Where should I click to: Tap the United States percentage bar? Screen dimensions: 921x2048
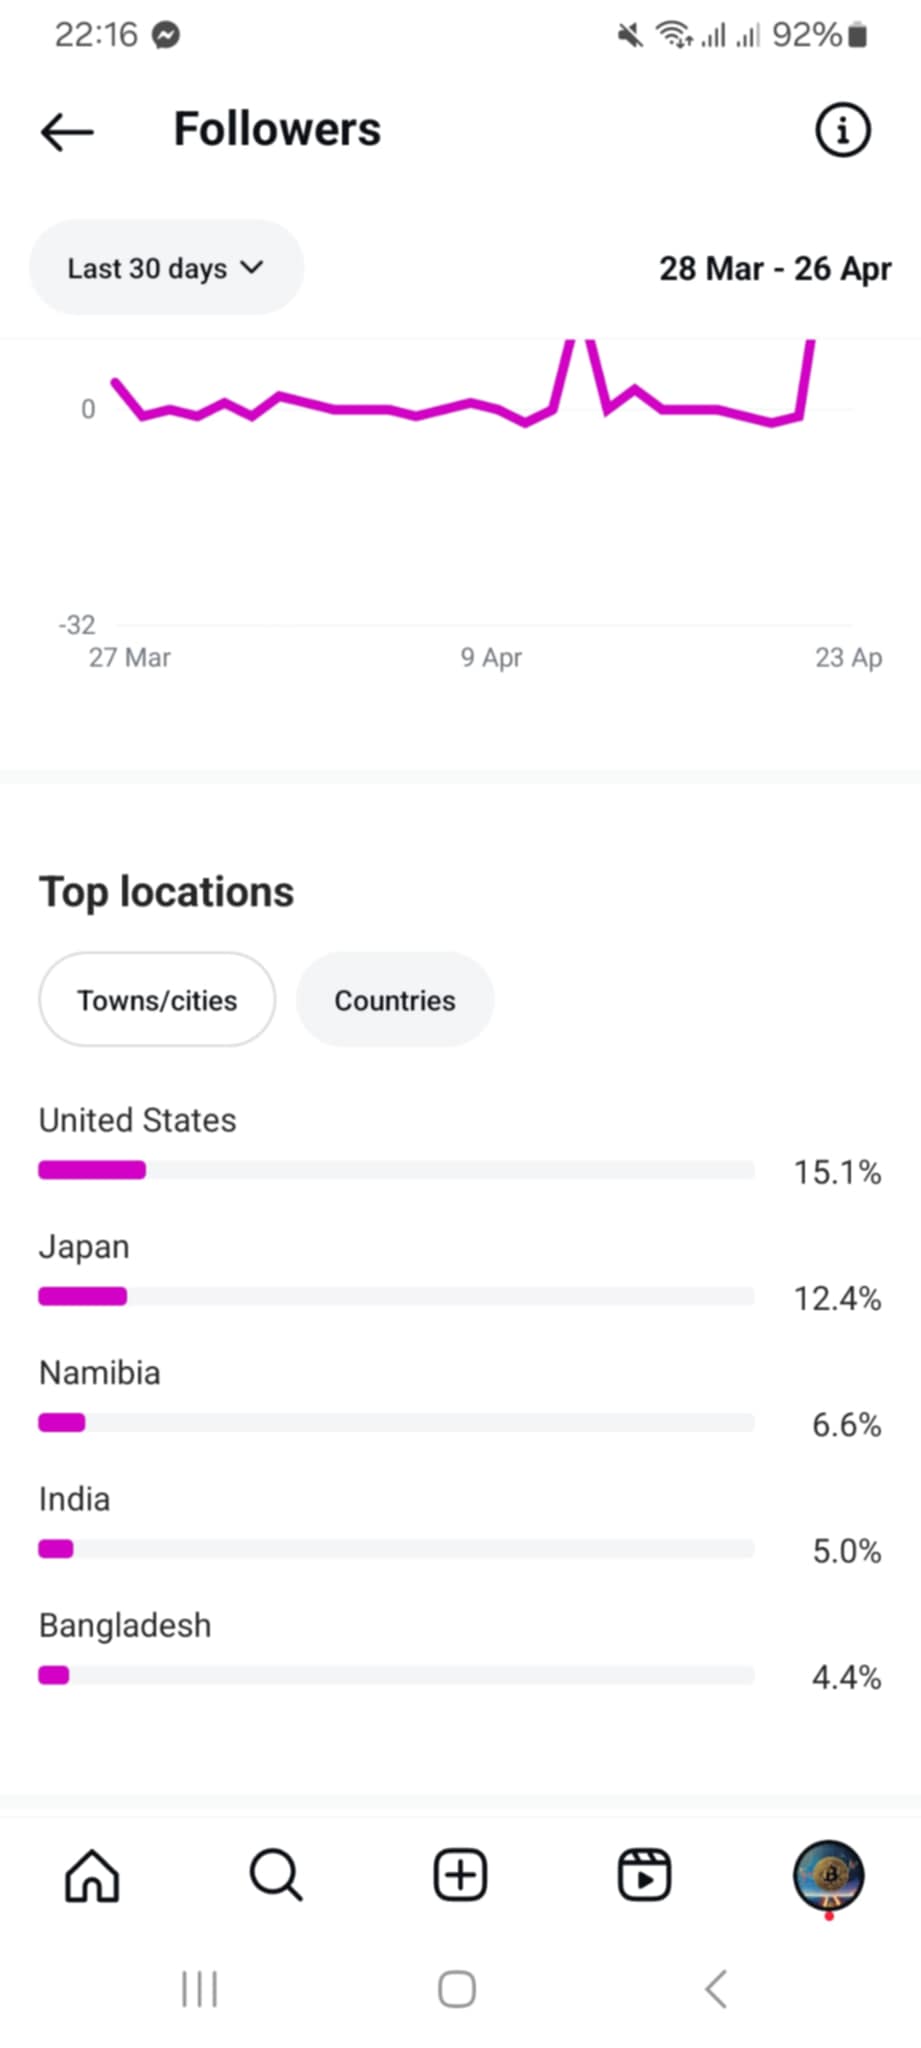(x=396, y=1170)
